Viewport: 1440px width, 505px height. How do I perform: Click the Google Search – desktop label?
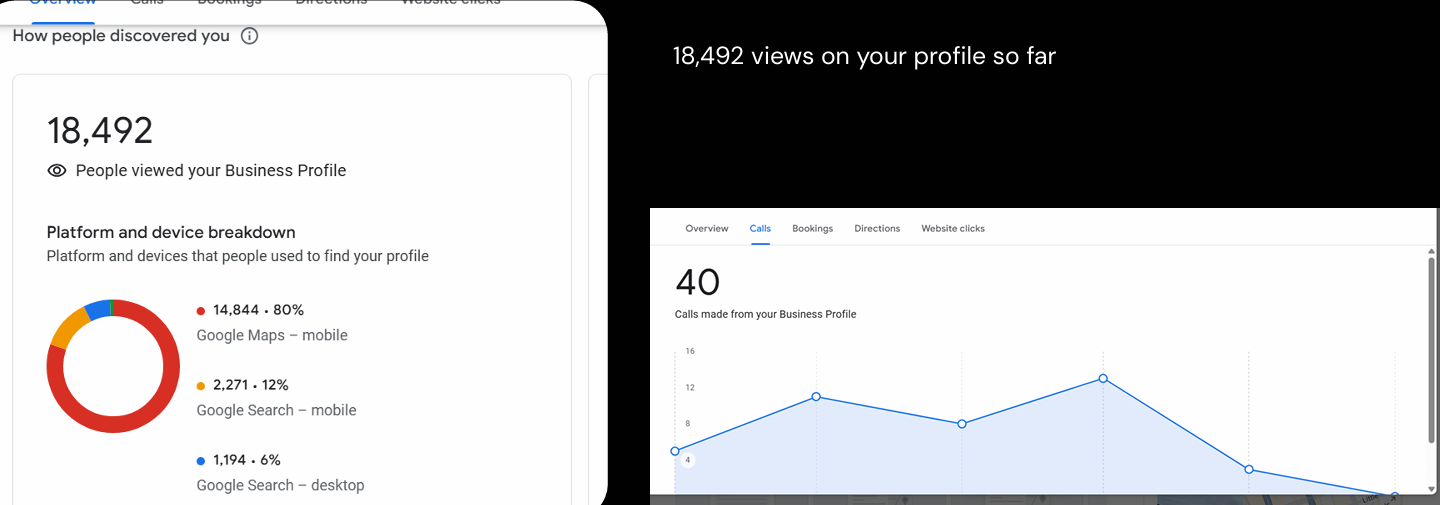[x=280, y=485]
